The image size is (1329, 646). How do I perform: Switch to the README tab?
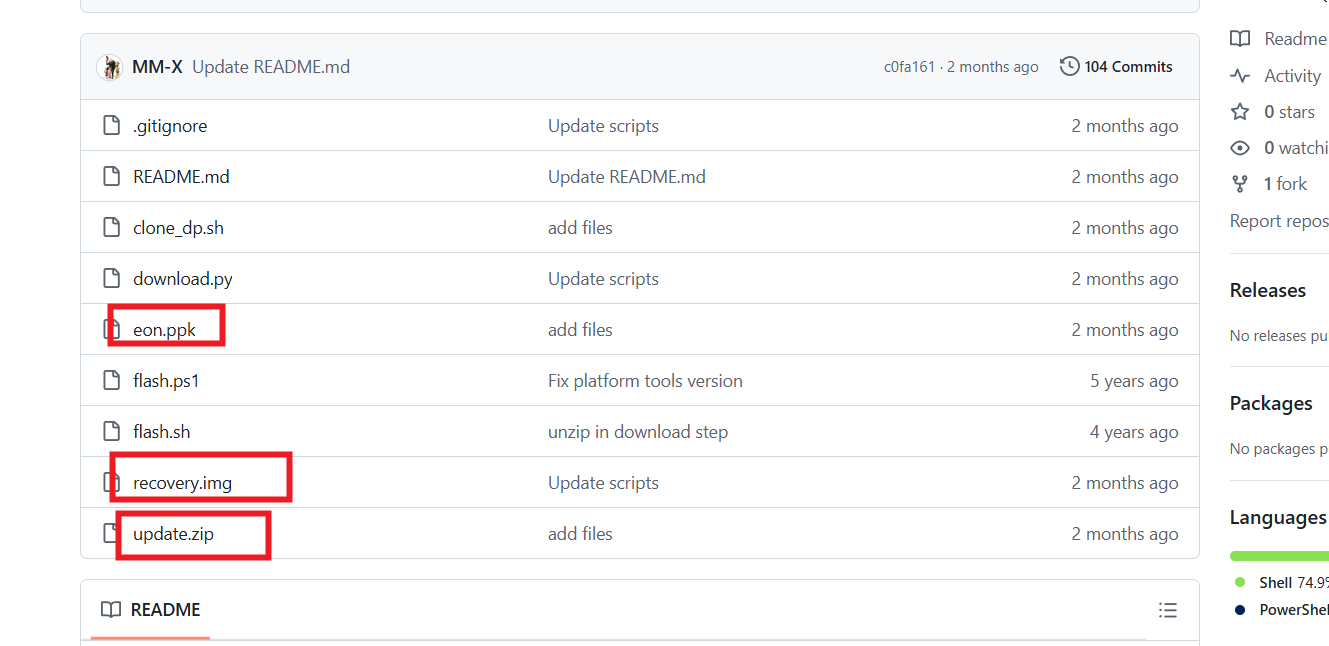tap(151, 610)
